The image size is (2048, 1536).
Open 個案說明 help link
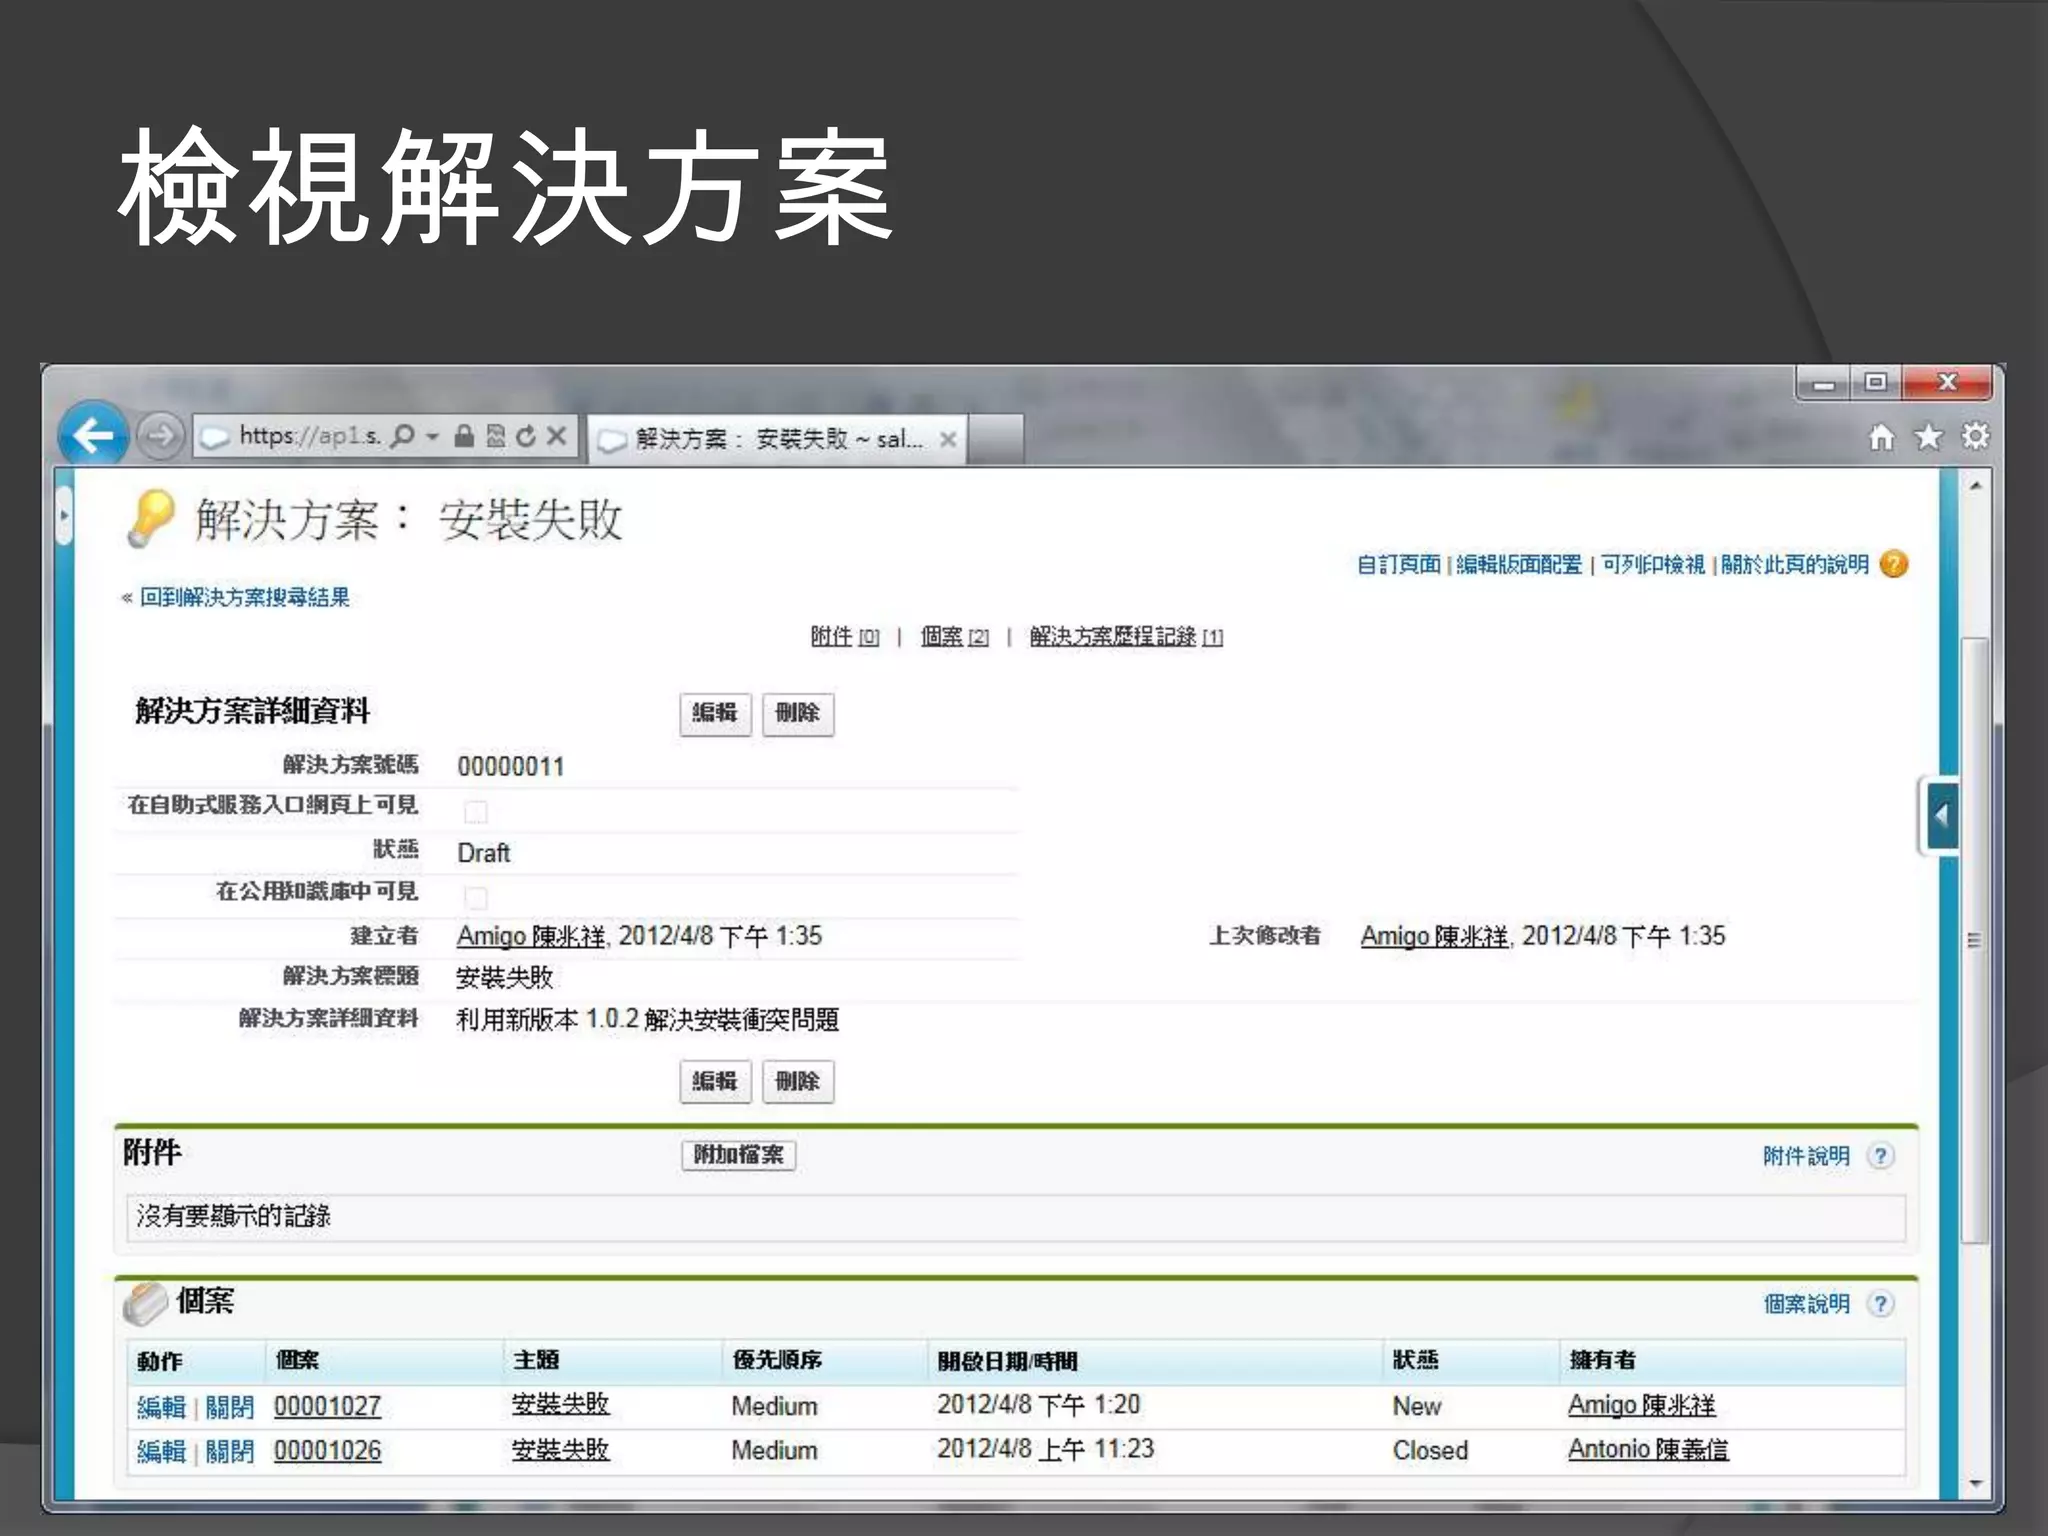tap(1806, 1304)
